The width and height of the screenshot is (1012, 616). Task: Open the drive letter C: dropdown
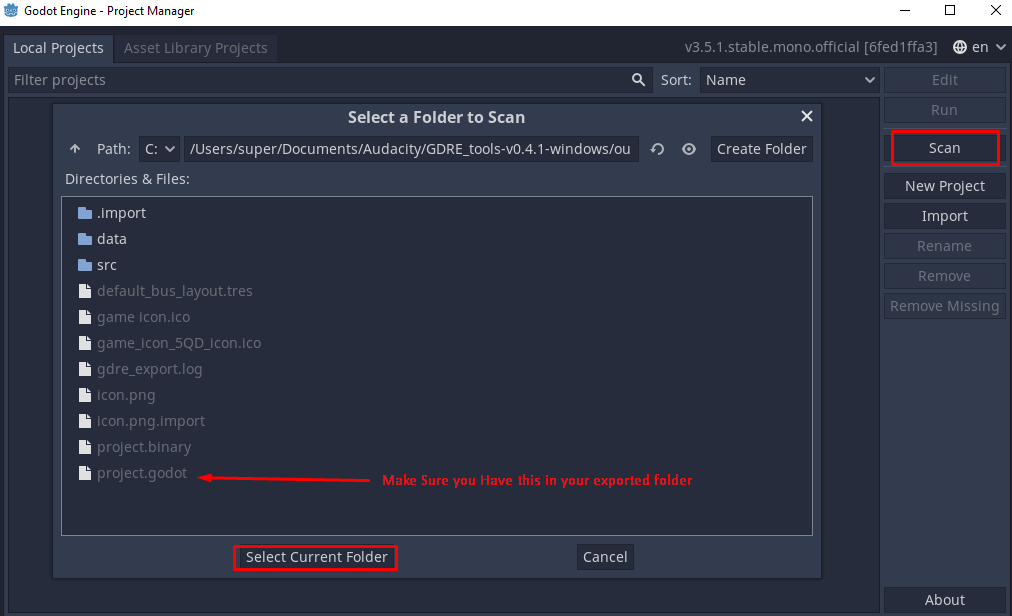(159, 149)
